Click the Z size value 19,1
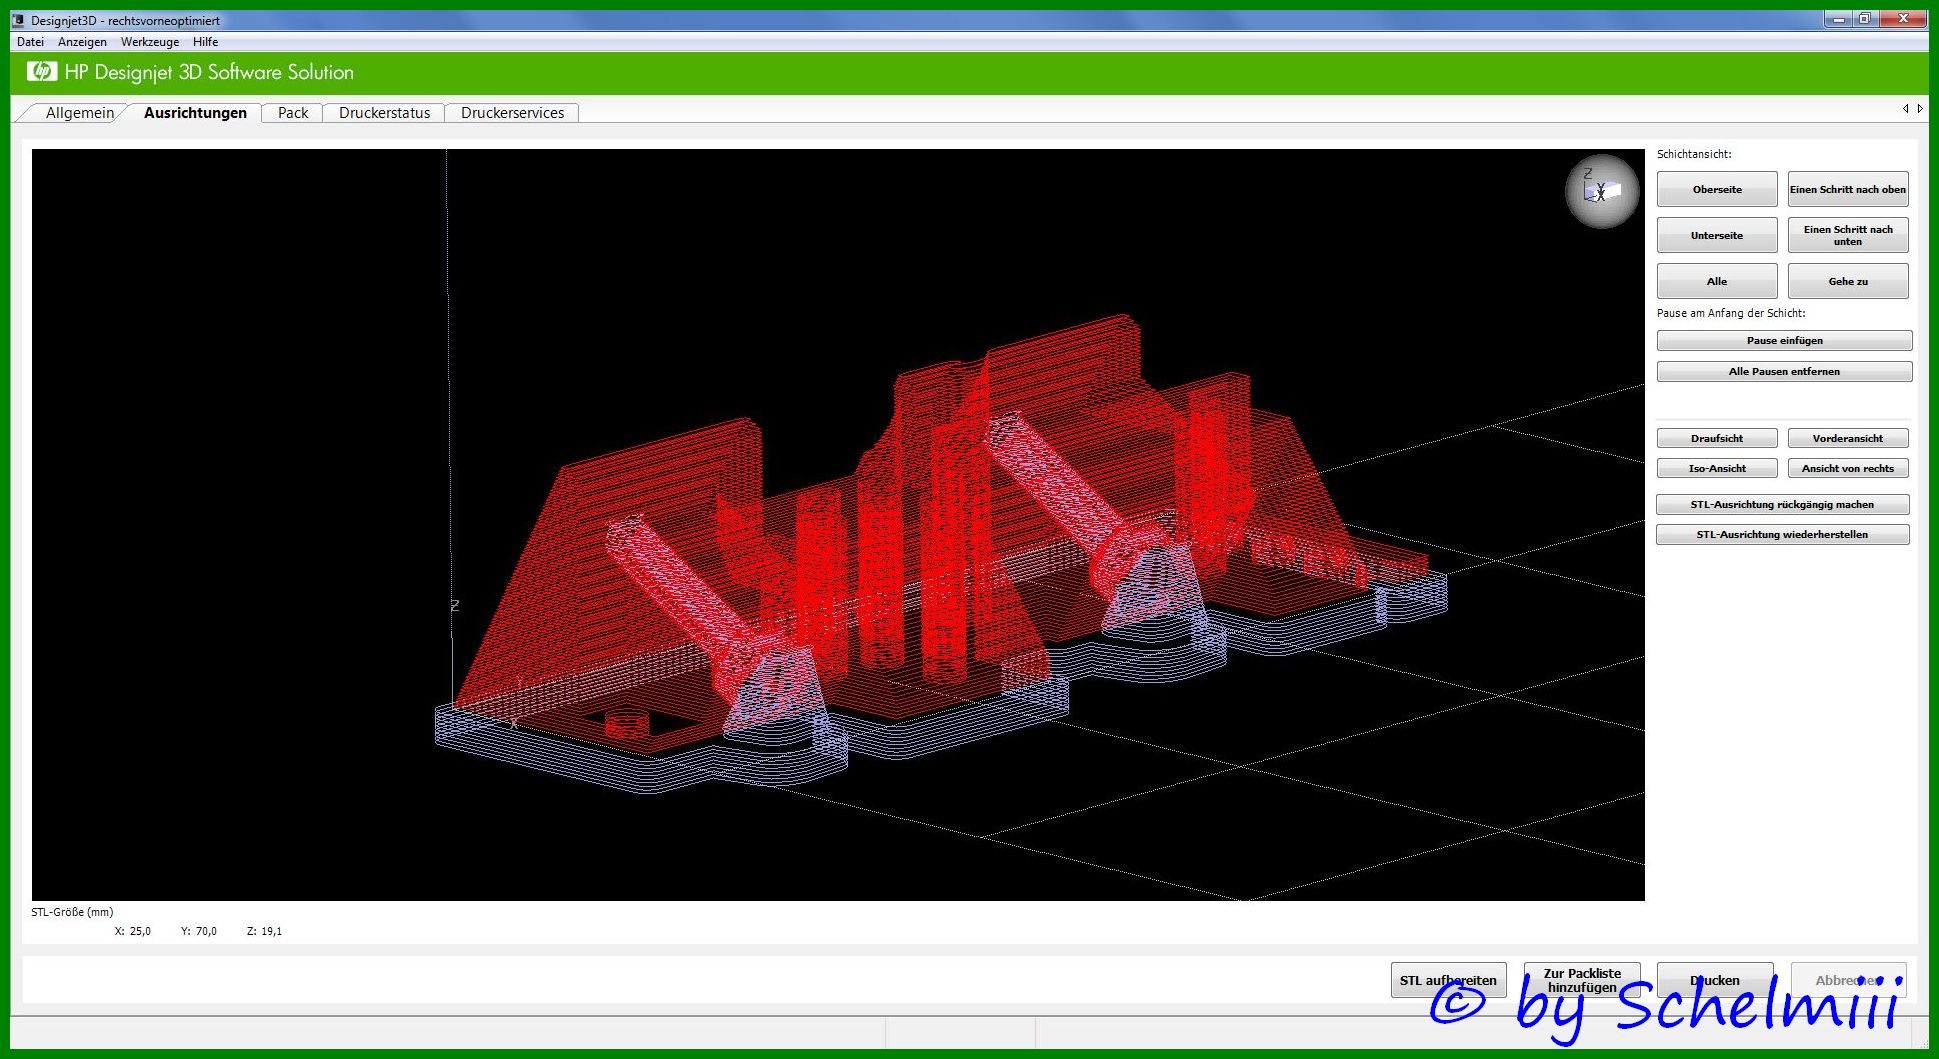 (271, 931)
